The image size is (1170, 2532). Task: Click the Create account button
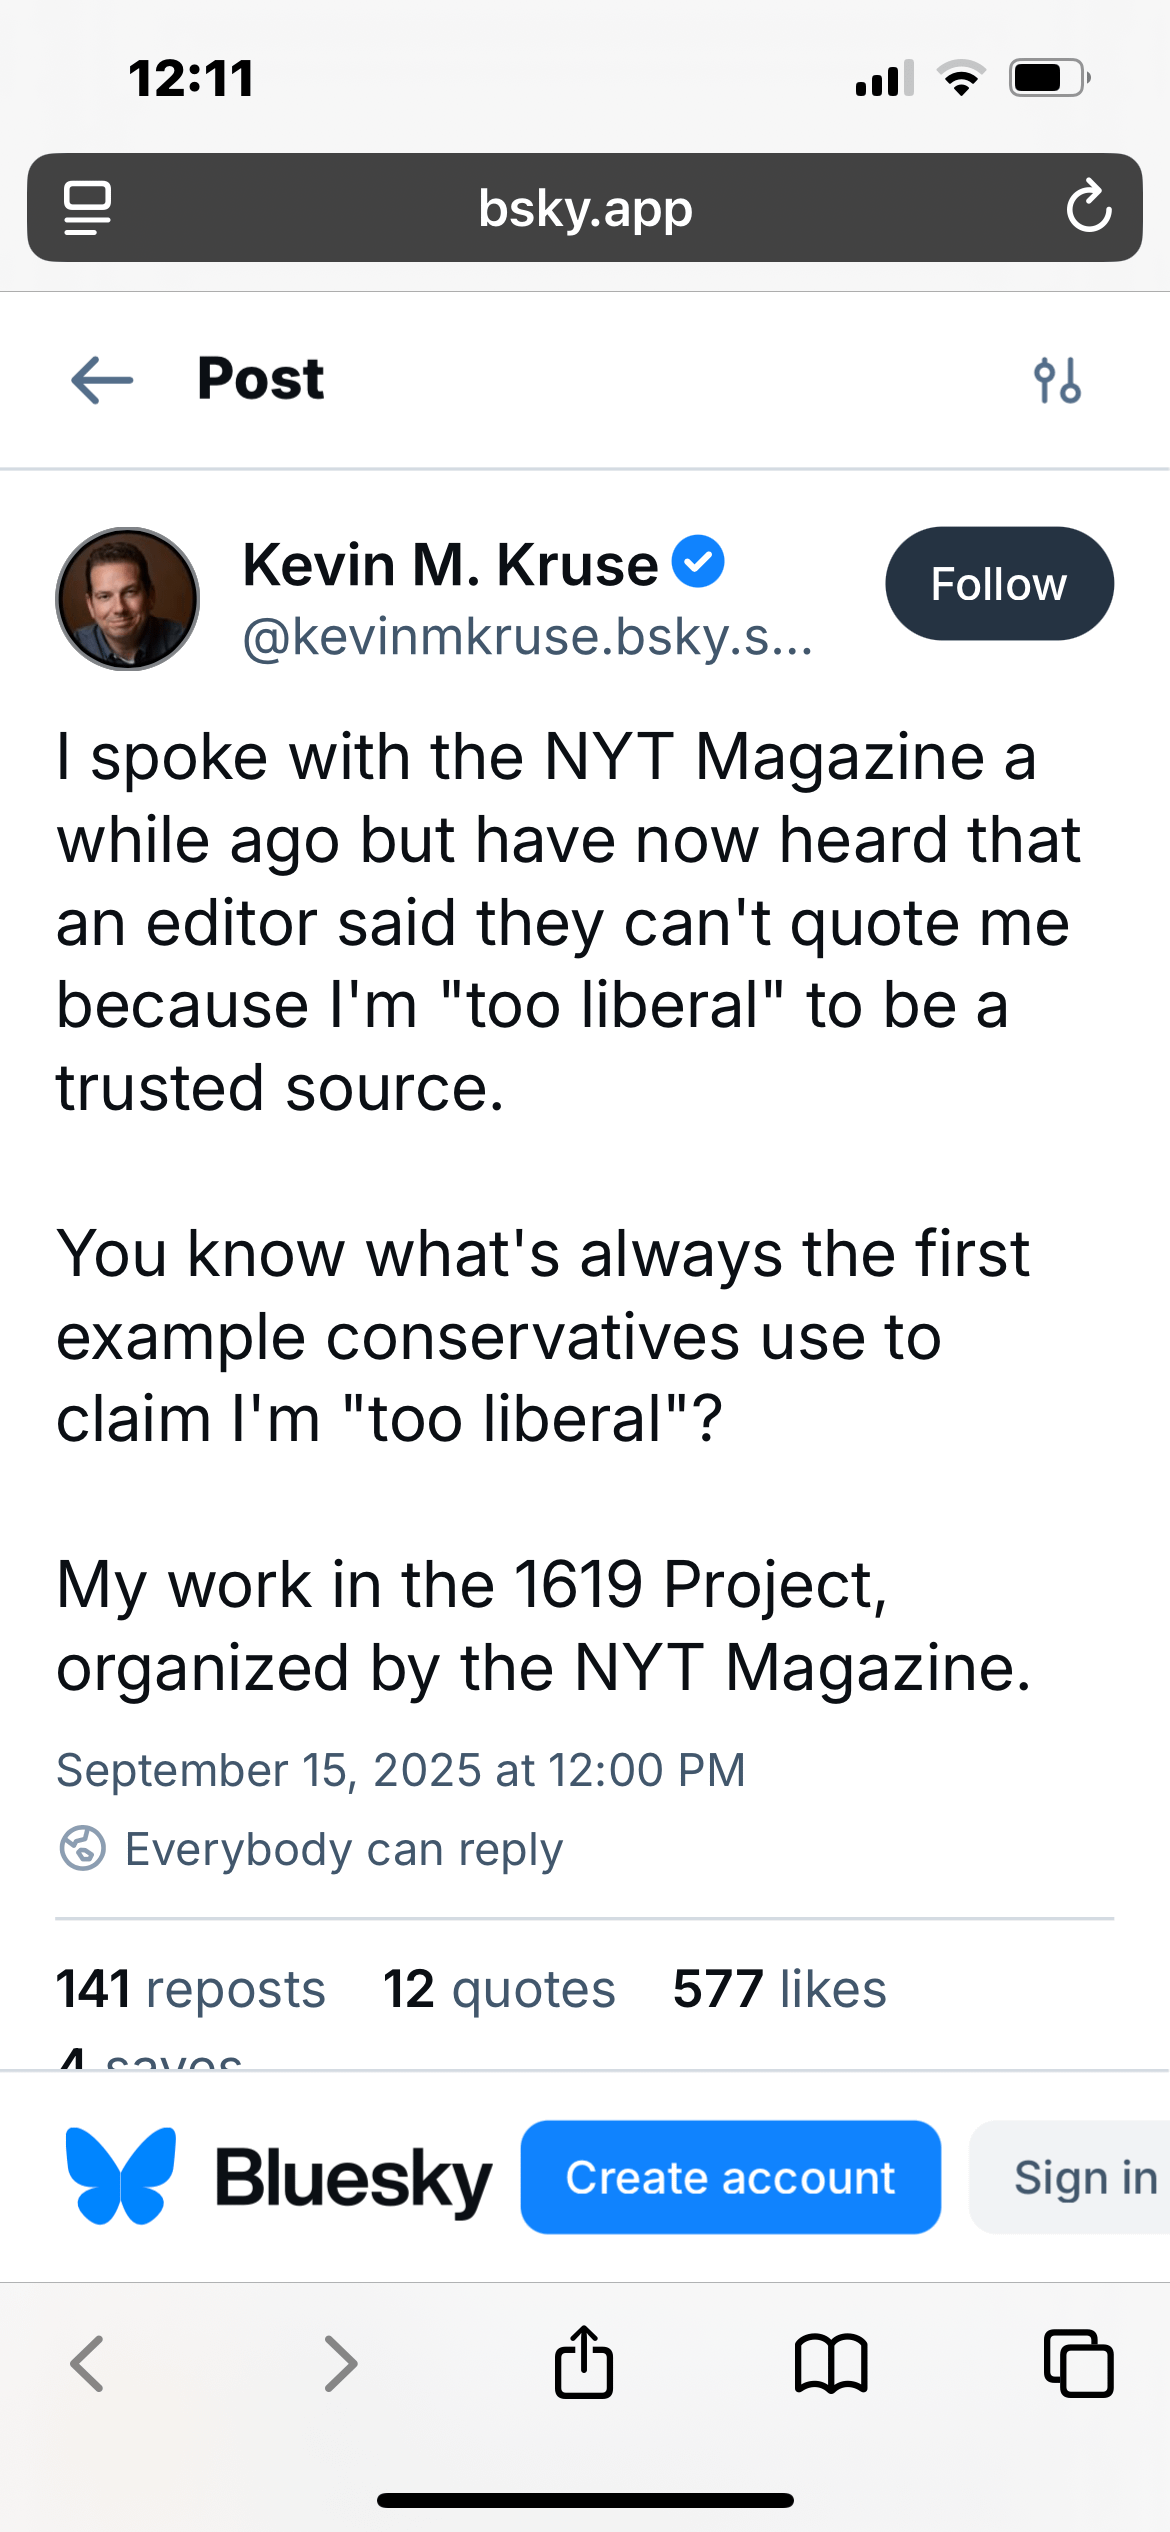pos(730,2177)
